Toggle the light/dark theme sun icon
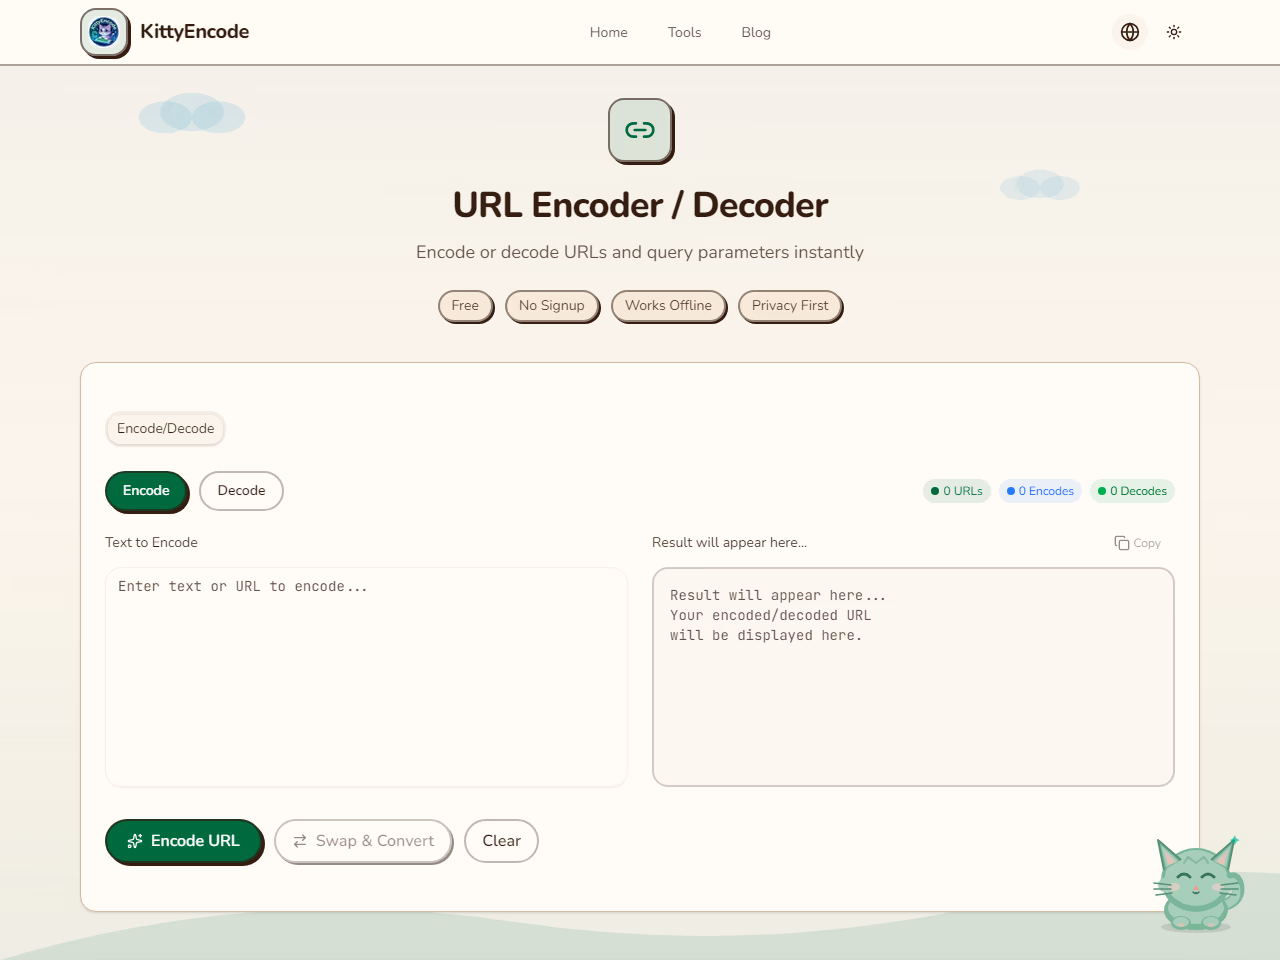The height and width of the screenshot is (960, 1280). click(x=1174, y=32)
